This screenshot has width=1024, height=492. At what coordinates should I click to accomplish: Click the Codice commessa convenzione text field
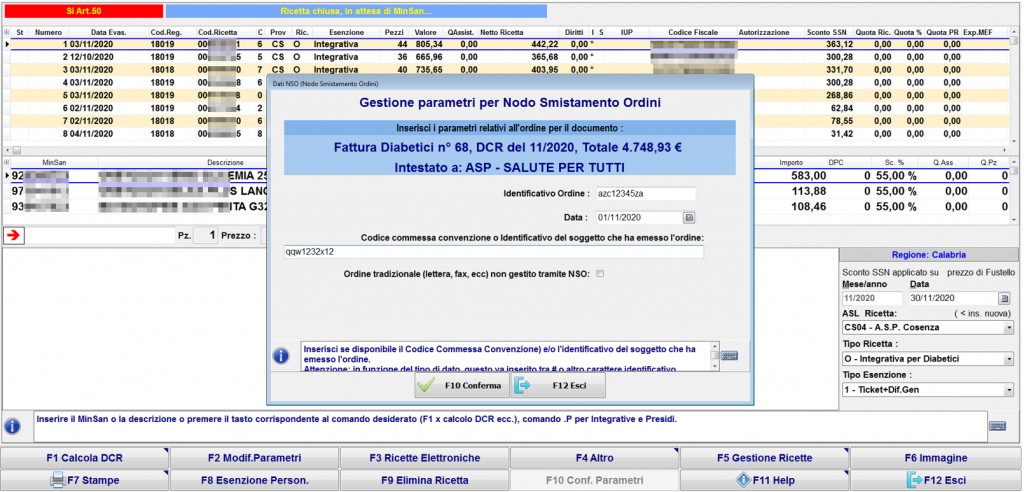coord(494,253)
